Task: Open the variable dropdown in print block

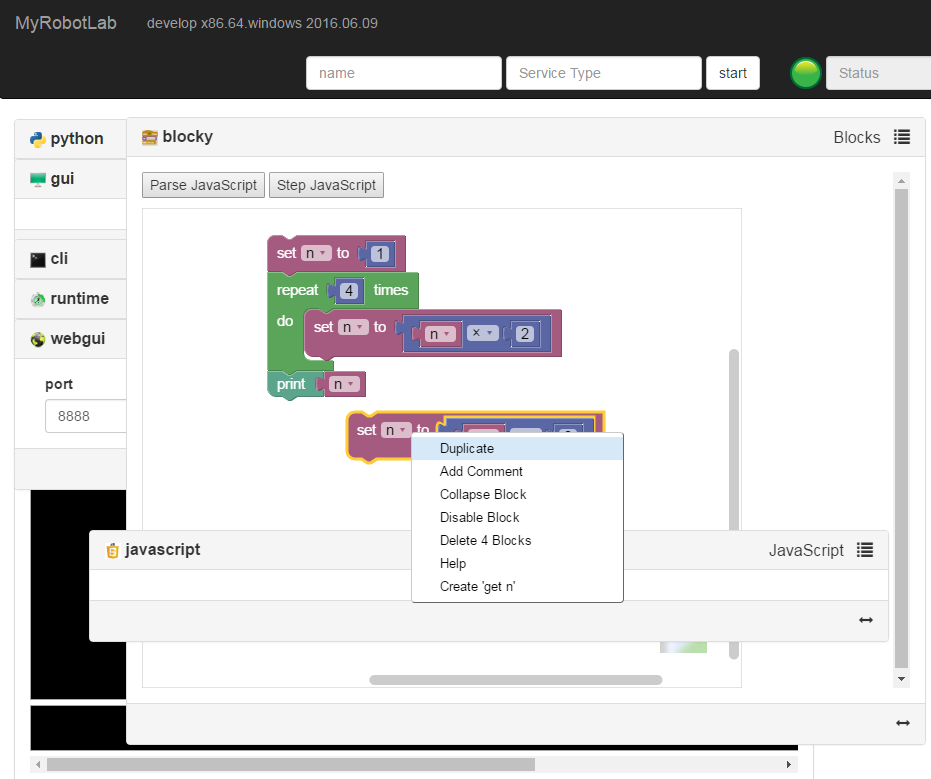Action: click(344, 384)
